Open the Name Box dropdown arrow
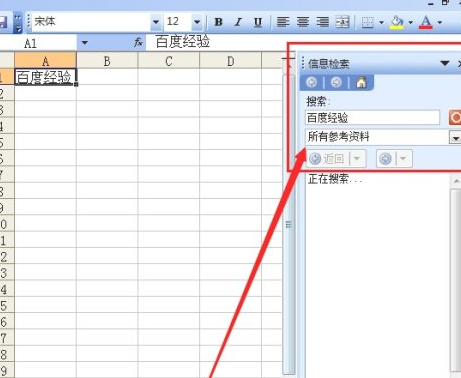 coord(85,43)
